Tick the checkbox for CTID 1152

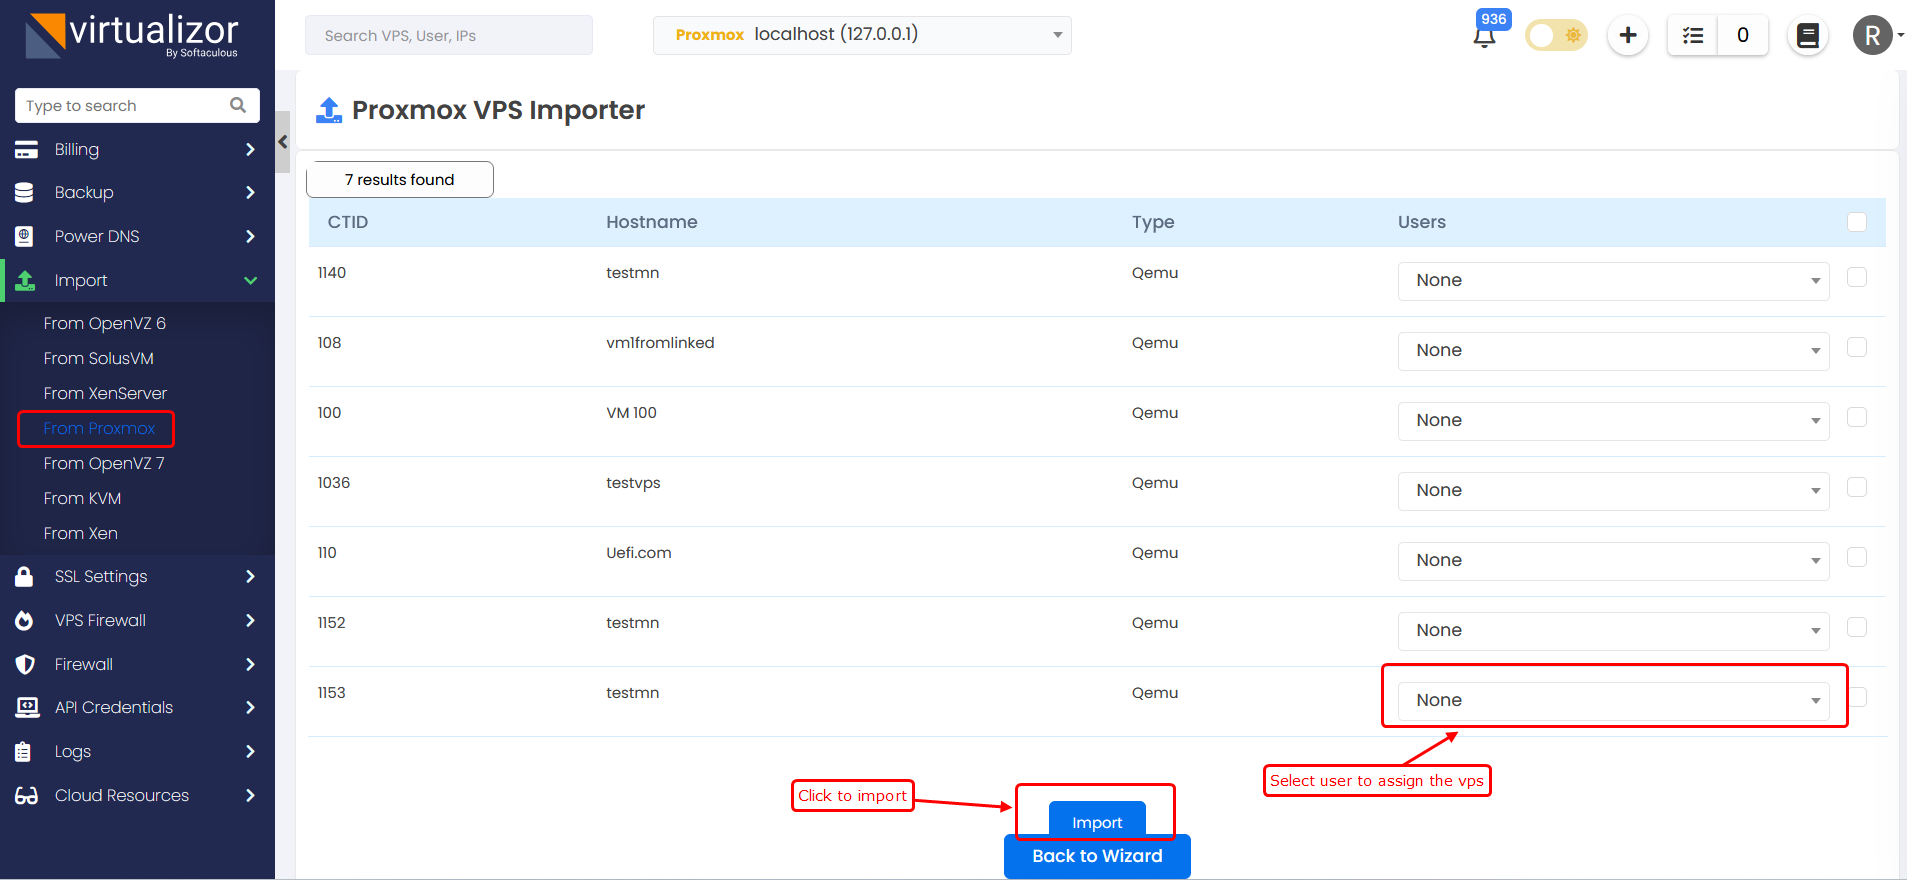(x=1857, y=627)
